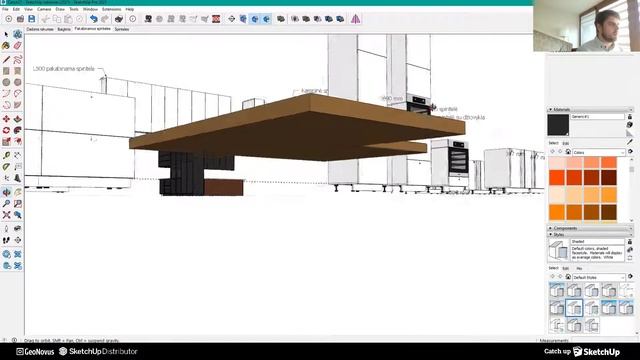Screen dimensions: 640x360
Task: Switch to the Spintelės scene tab
Action: [122, 29]
